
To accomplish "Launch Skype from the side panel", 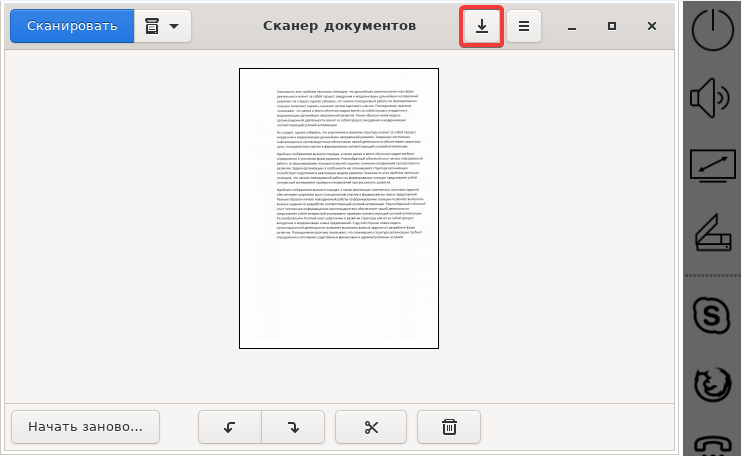I will 713,316.
